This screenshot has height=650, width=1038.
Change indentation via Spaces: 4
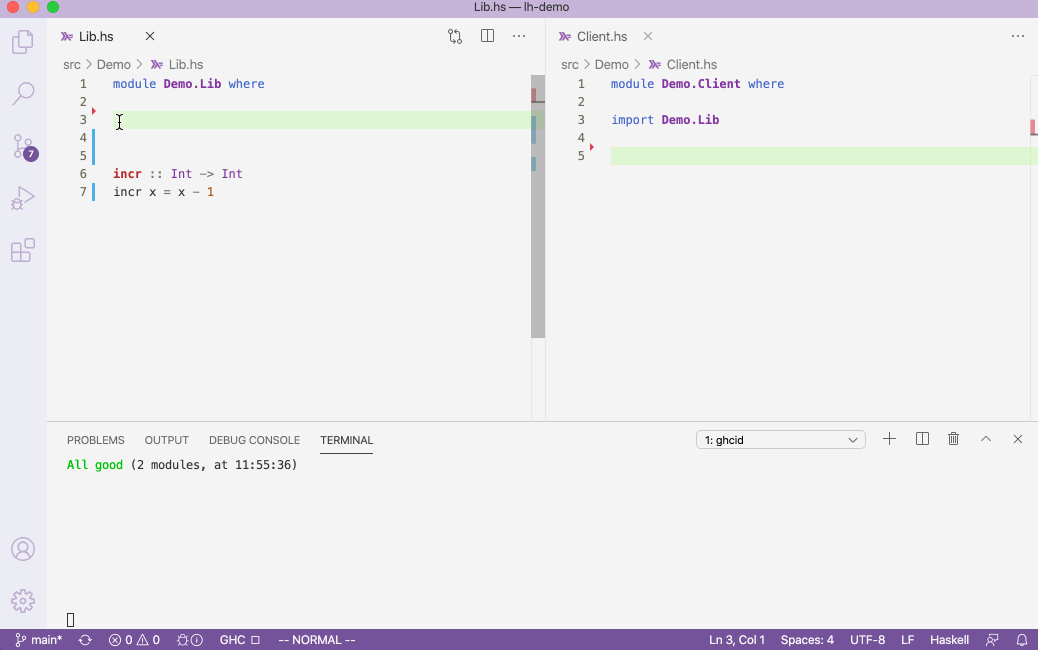click(x=807, y=640)
